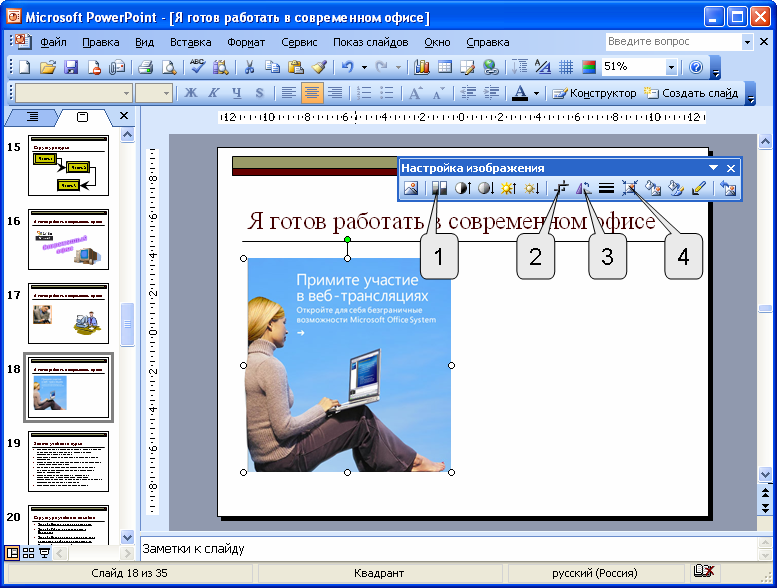This screenshot has width=777, height=588.
Task: Click the Open folder icon
Action: [48, 67]
